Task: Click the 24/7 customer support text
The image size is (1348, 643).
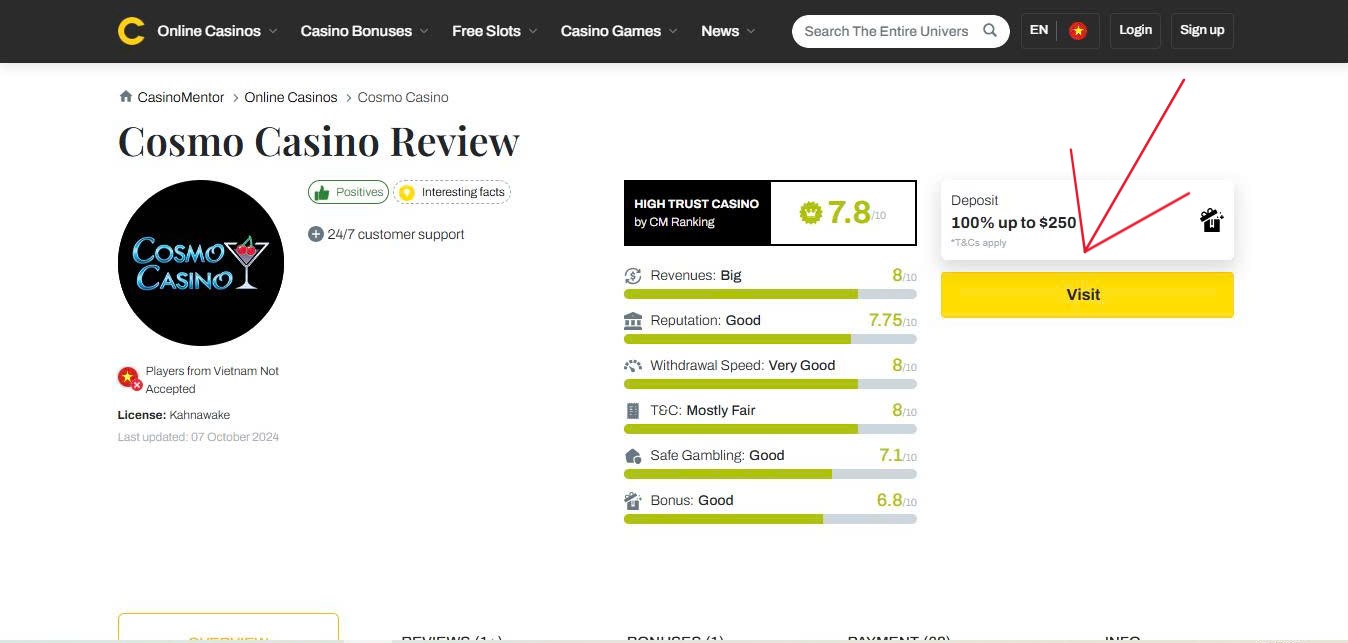Action: [x=396, y=234]
